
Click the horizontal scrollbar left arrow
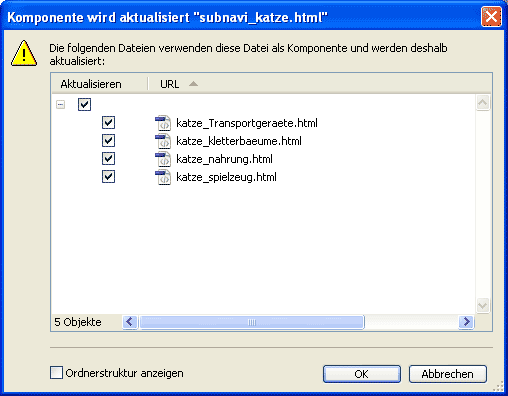tap(130, 322)
